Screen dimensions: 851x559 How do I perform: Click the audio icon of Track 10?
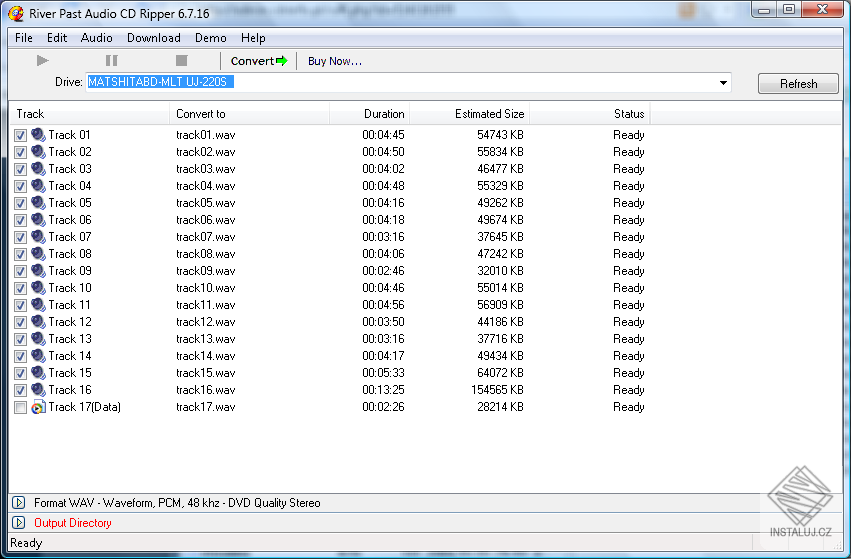pos(38,288)
